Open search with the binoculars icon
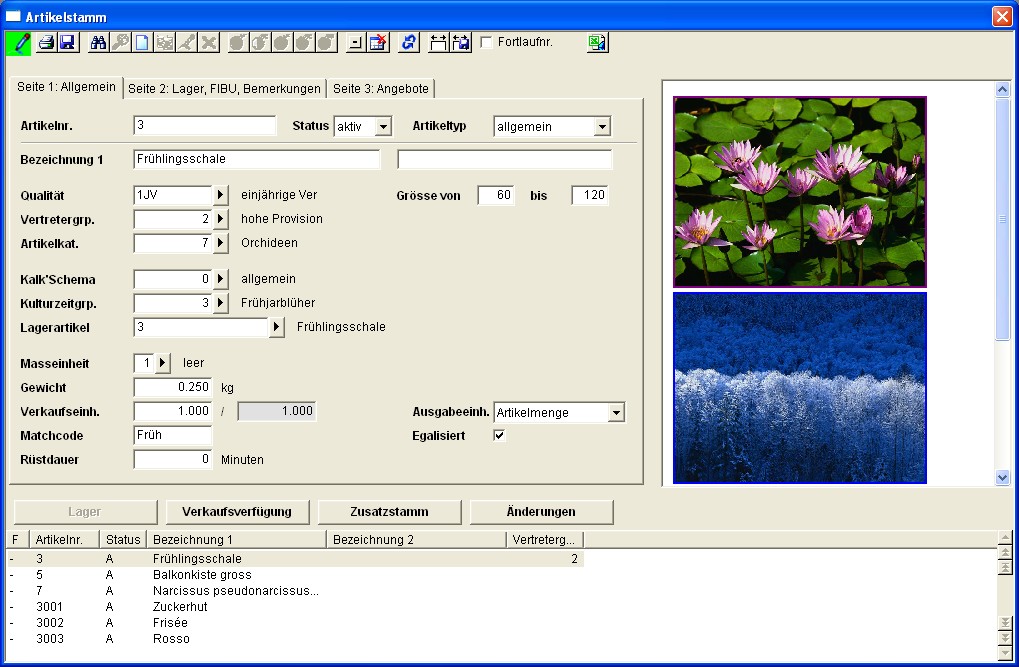 pos(98,43)
